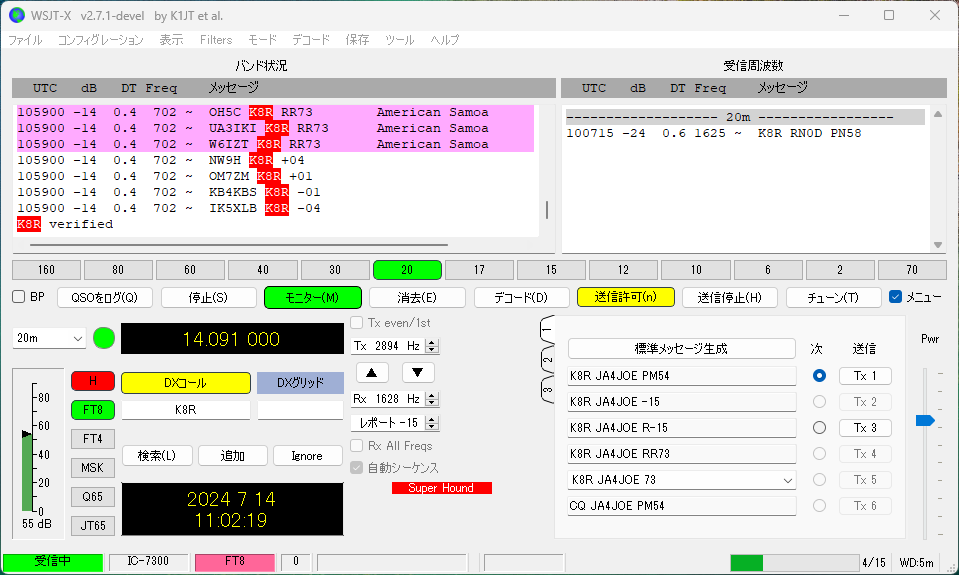Image resolution: width=959 pixels, height=575 pixels.
Task: Send message with Tx 3 button
Action: pyautogui.click(x=865, y=428)
